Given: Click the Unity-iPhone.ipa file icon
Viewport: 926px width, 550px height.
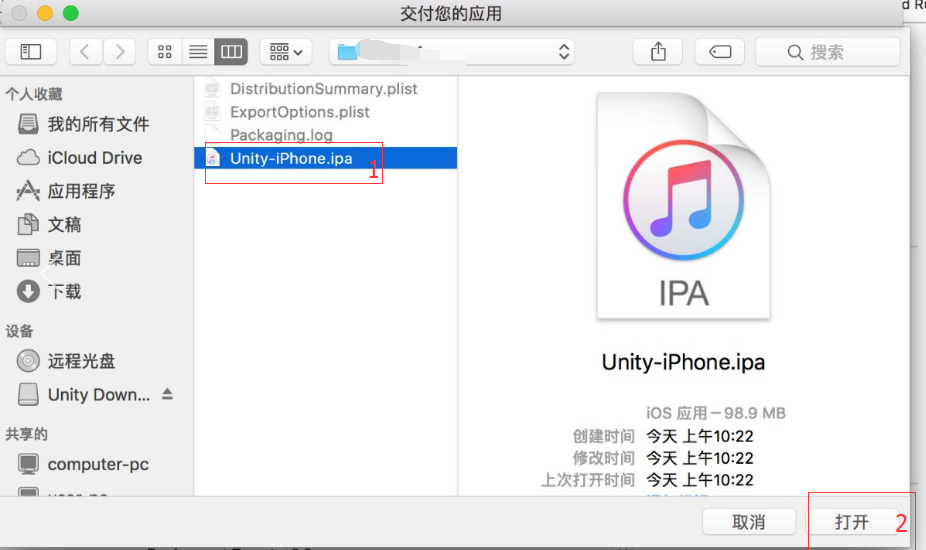Looking at the screenshot, I should click(212, 158).
